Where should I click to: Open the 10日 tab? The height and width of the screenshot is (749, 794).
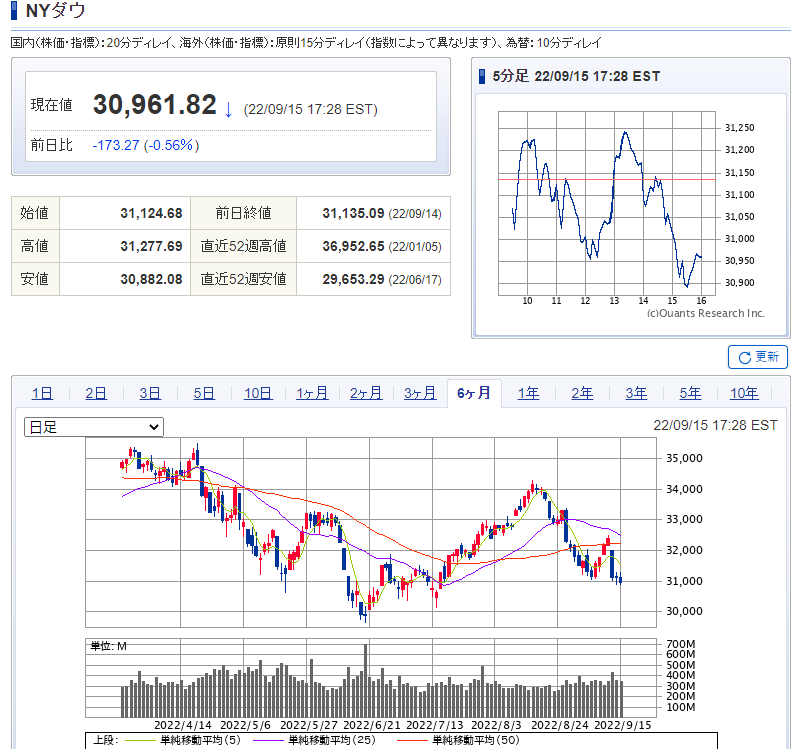[258, 393]
